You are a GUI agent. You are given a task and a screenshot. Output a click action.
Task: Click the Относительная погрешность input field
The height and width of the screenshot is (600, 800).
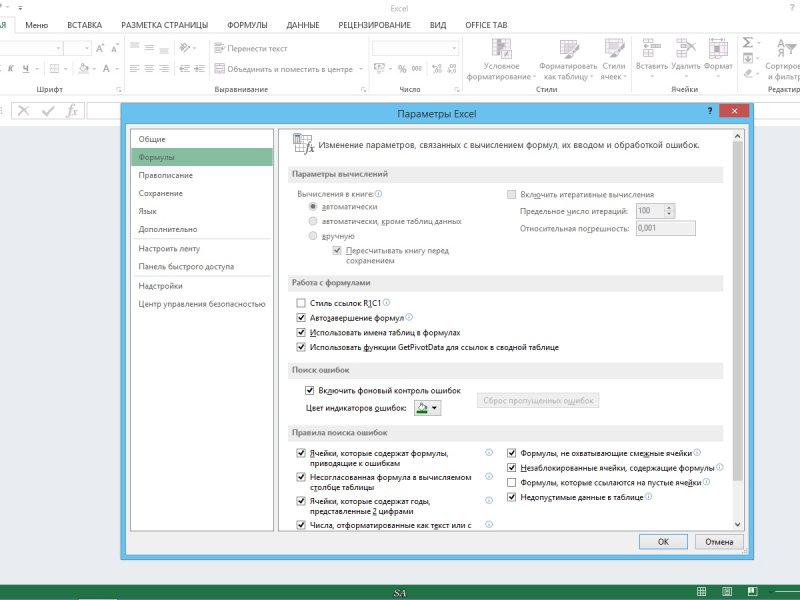[x=665, y=228]
